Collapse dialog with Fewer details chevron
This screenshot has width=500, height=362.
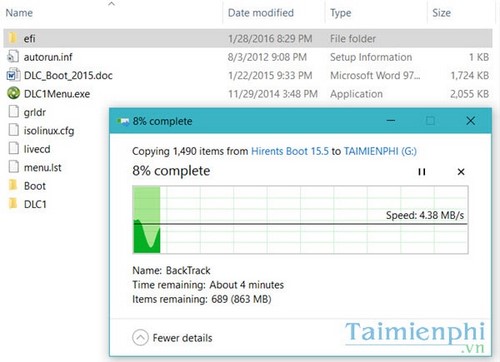click(140, 338)
